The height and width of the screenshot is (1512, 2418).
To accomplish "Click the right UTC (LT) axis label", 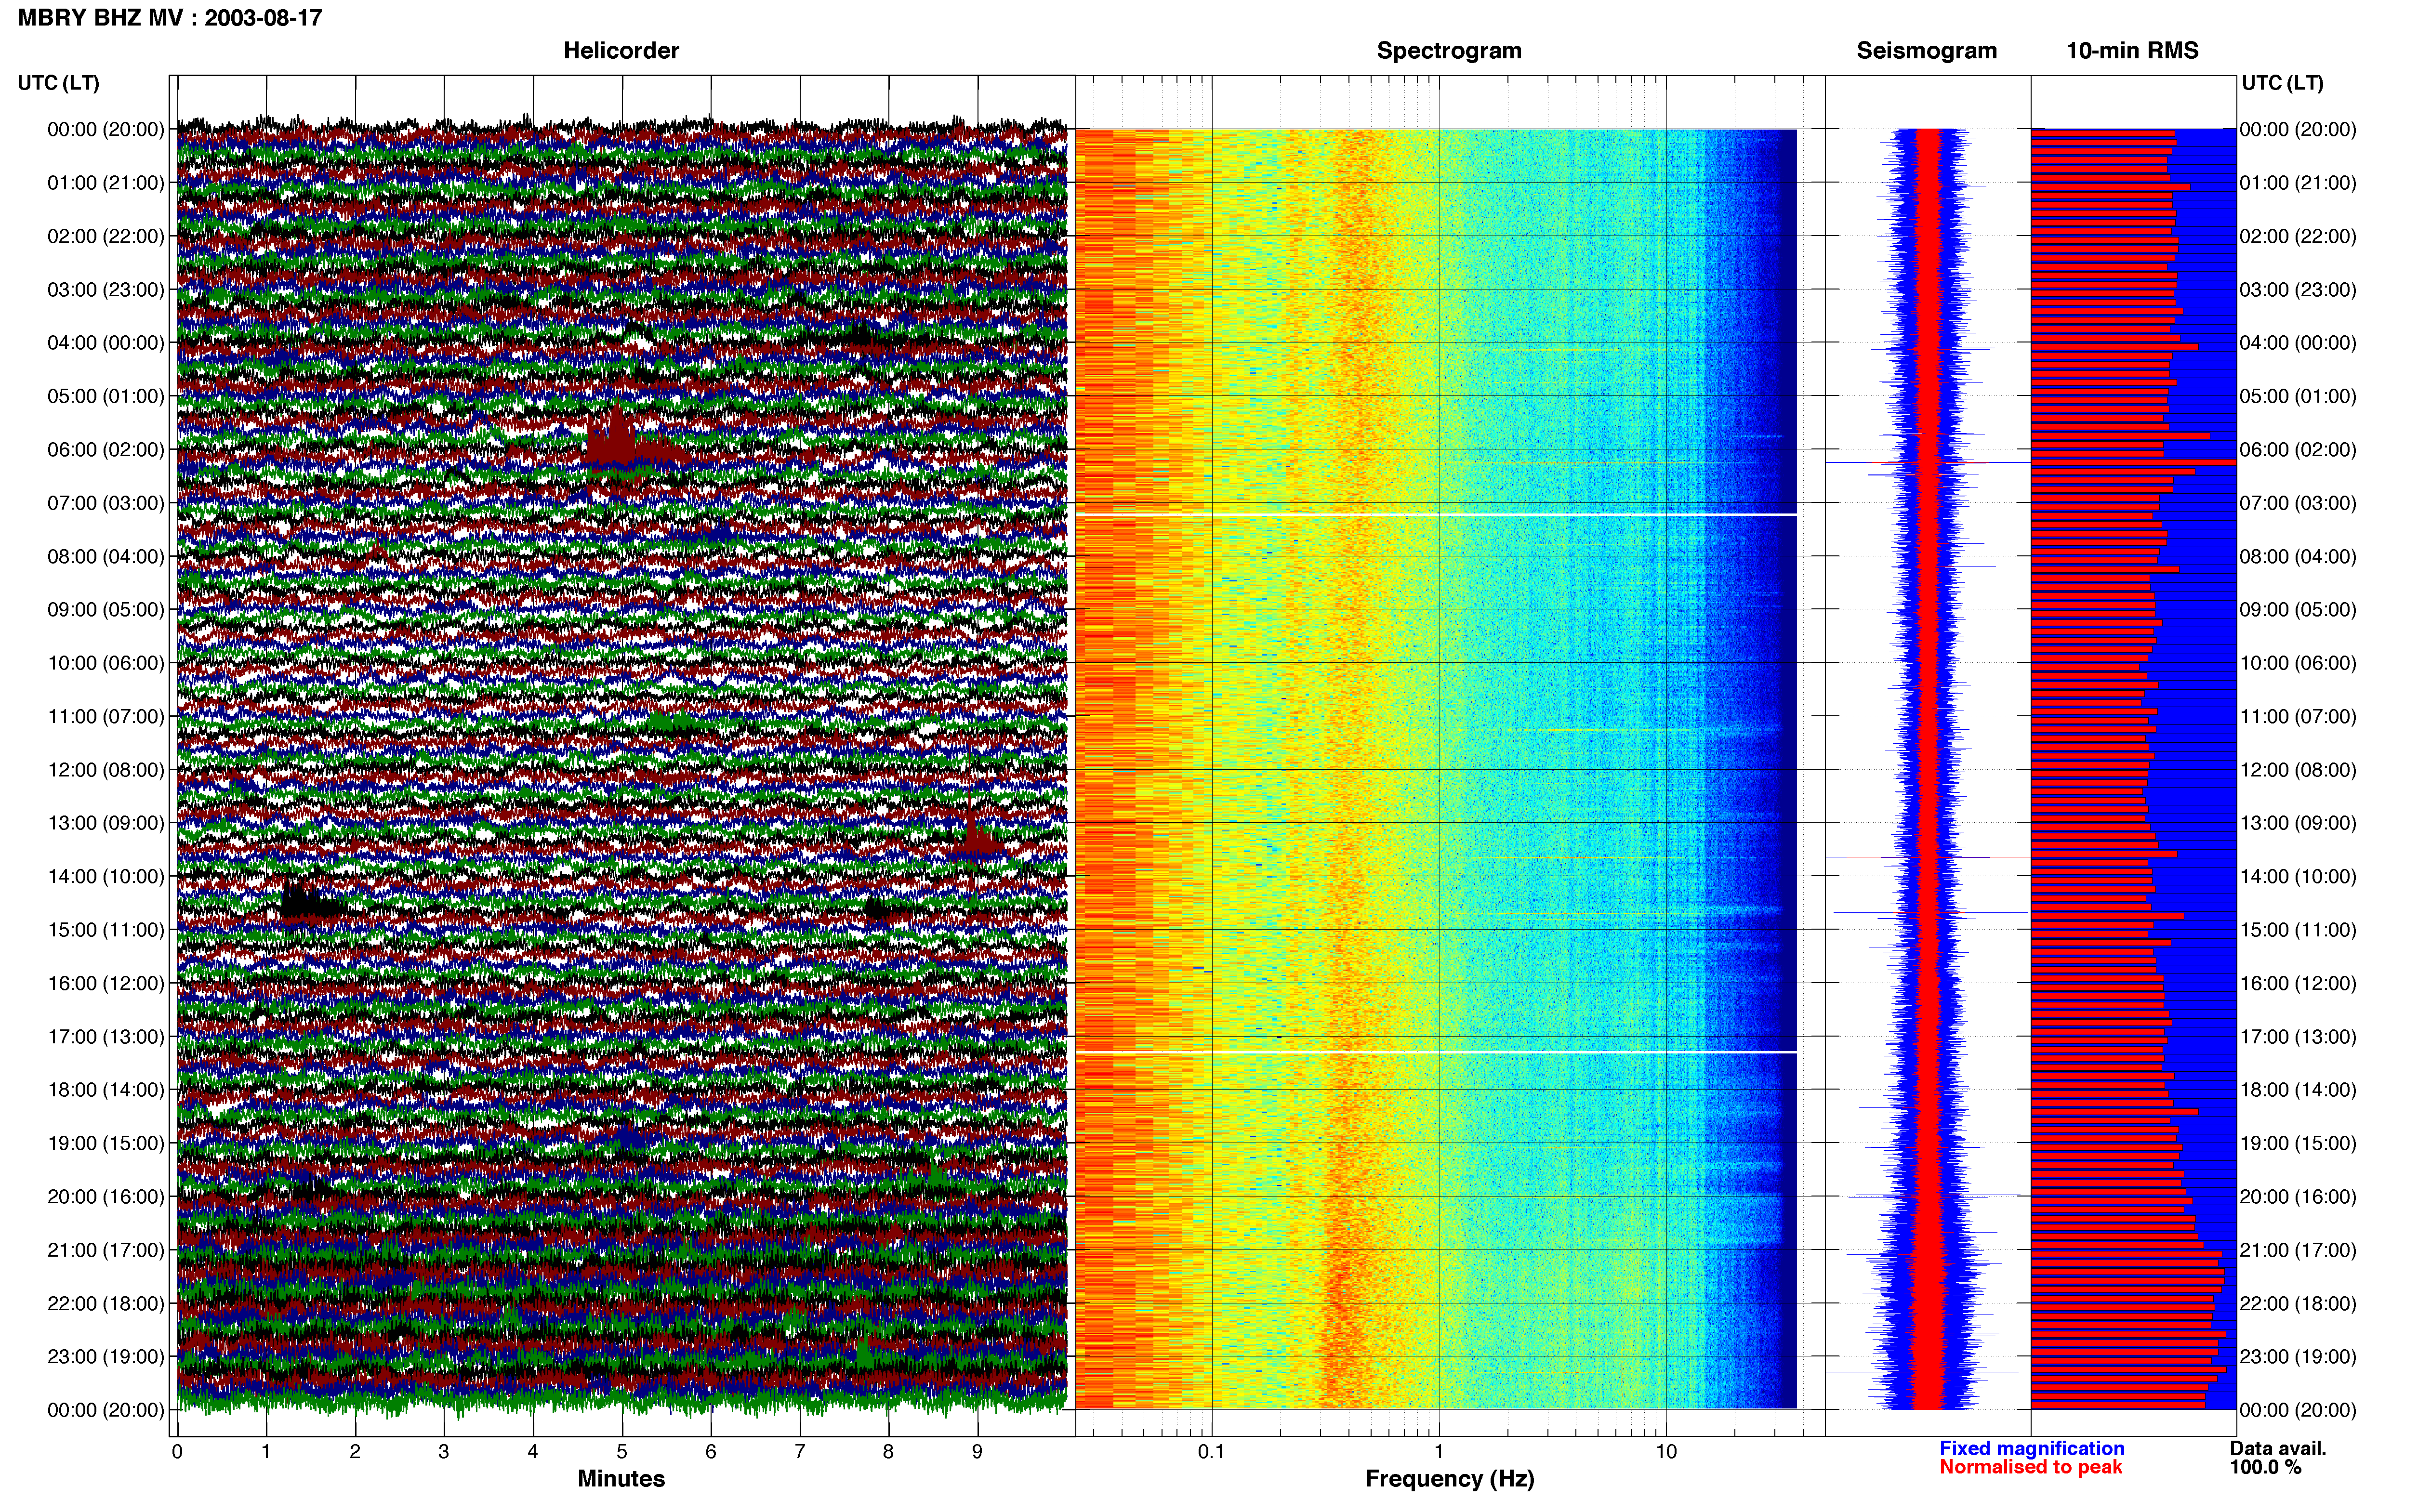I will point(2282,83).
